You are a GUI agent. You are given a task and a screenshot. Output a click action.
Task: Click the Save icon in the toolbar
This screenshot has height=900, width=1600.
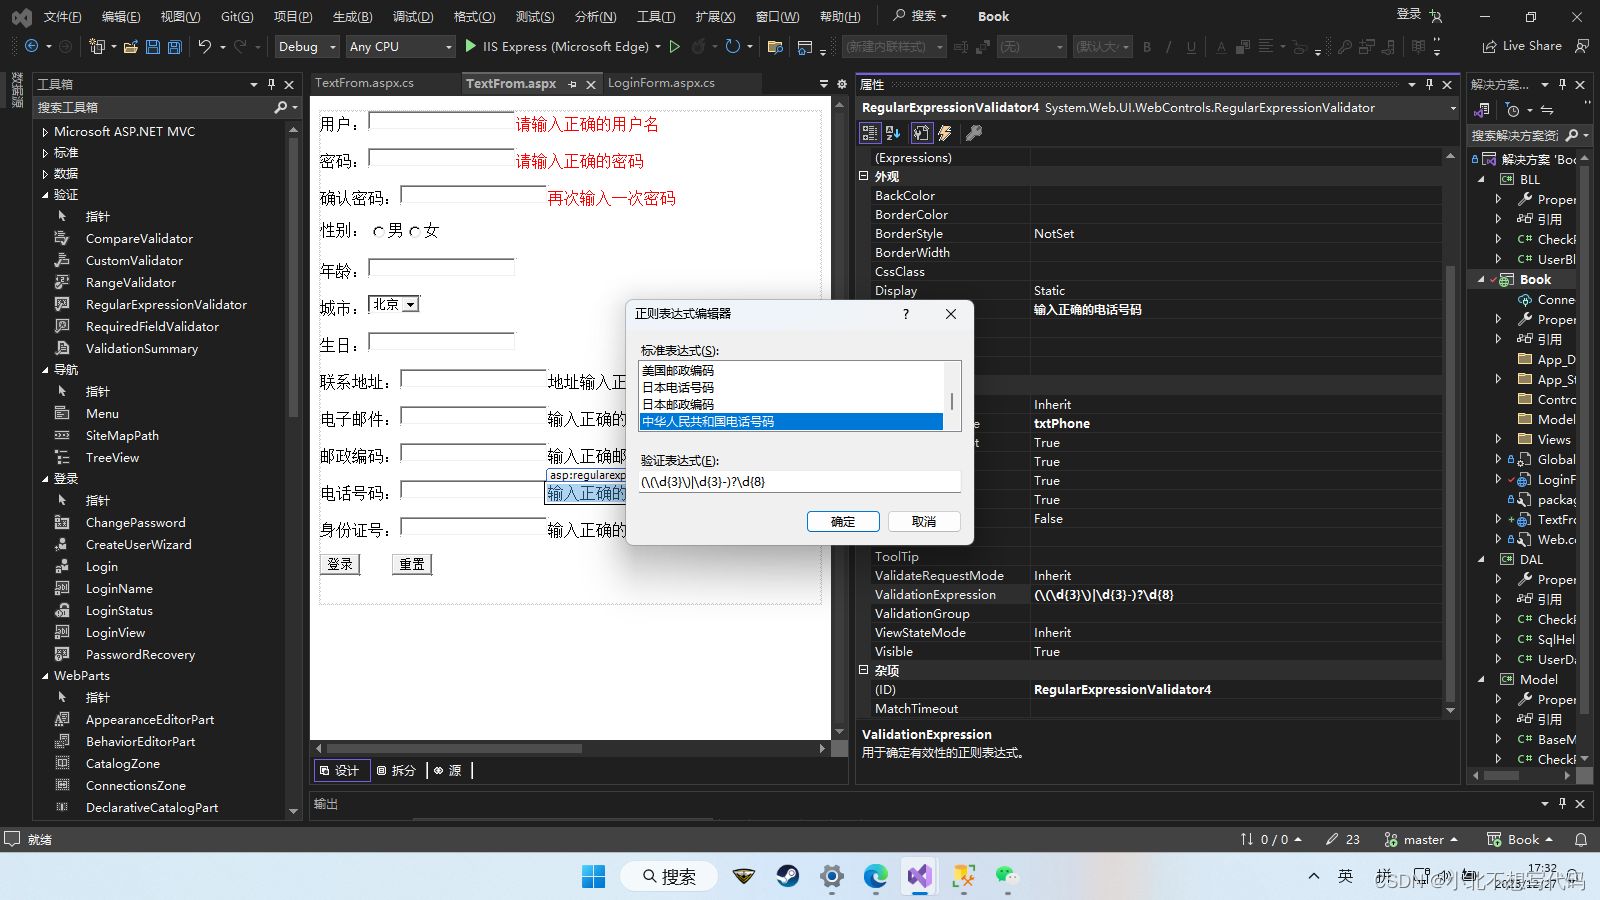click(151, 46)
